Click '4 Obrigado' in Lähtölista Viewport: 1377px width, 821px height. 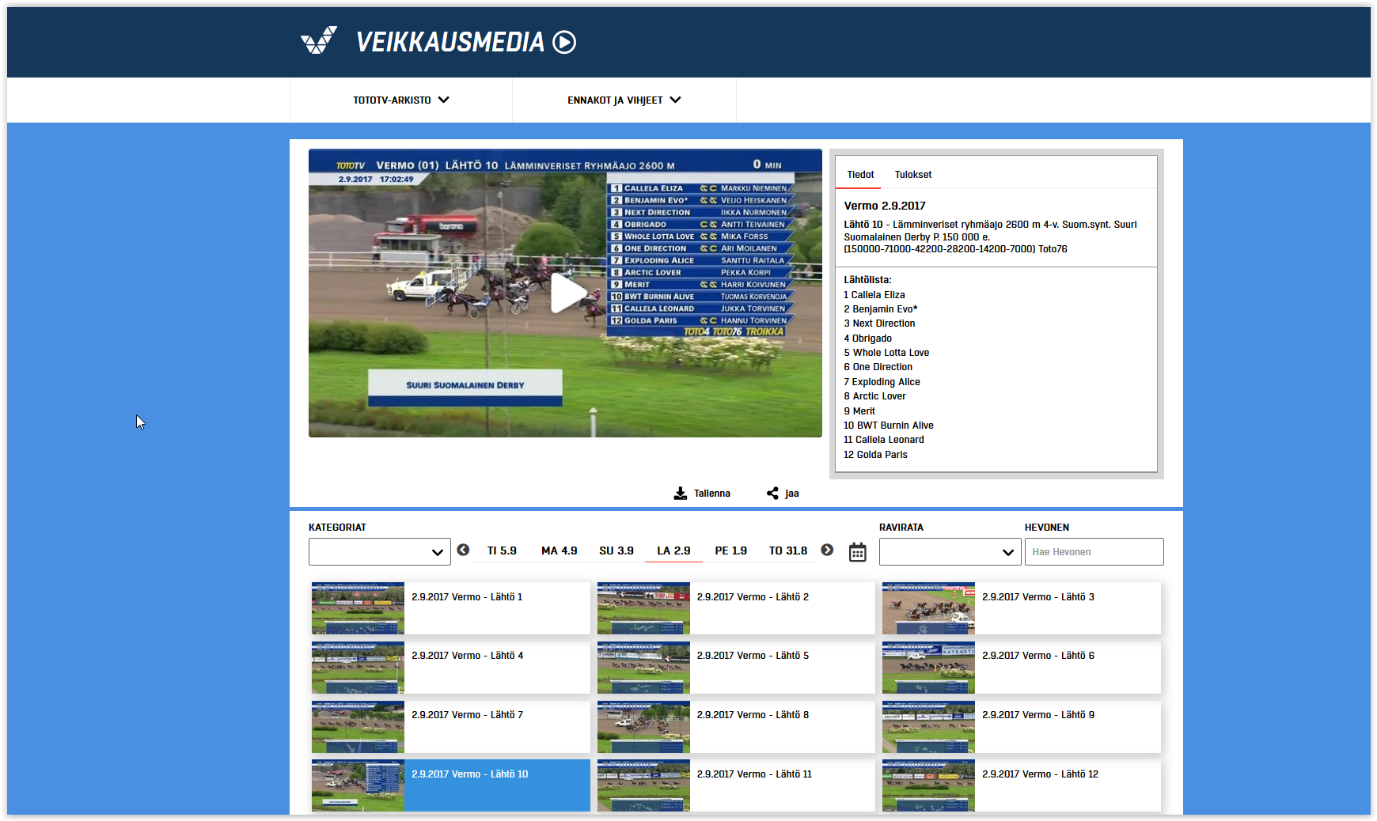tap(868, 338)
